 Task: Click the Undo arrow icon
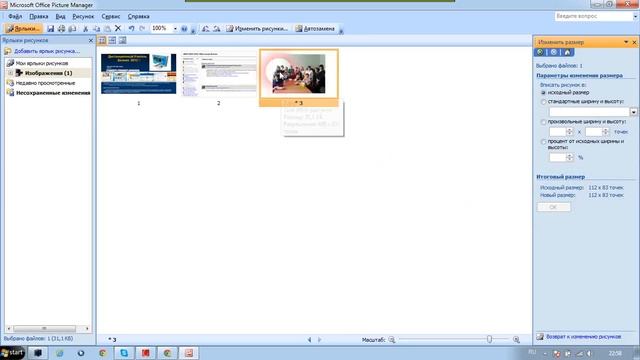click(131, 29)
